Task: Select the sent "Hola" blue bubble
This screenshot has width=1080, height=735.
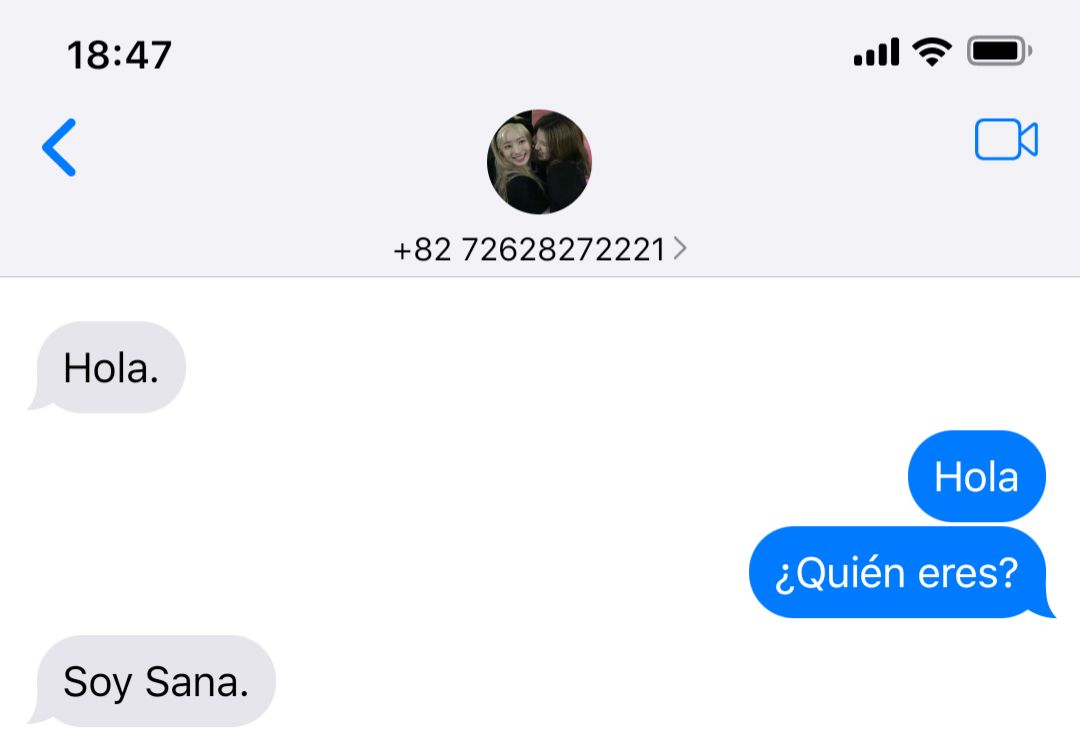Action: (x=977, y=475)
